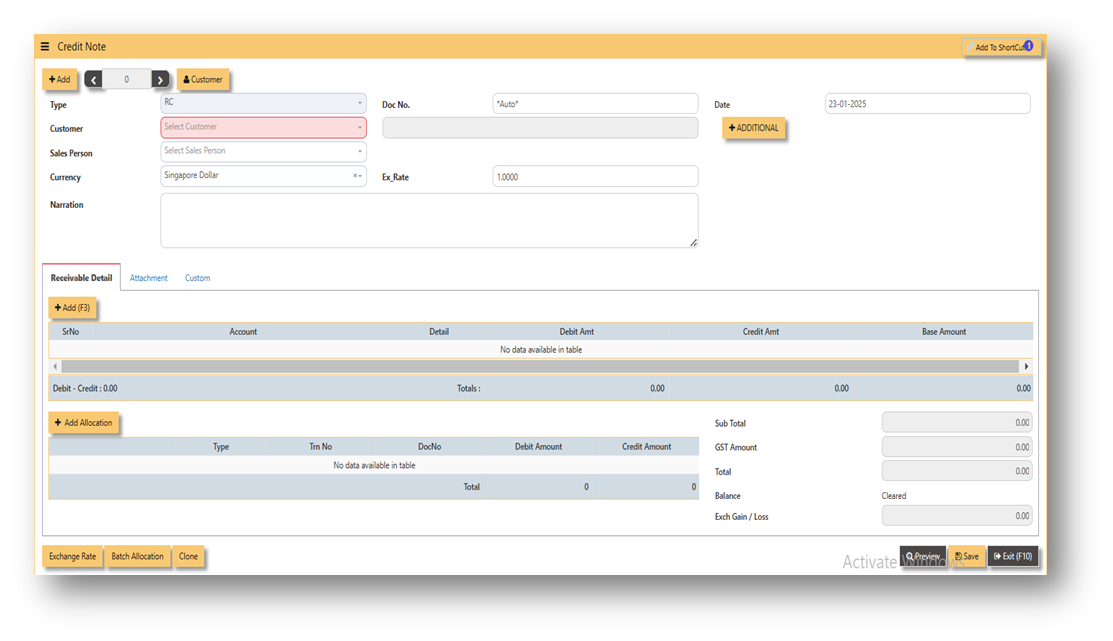Click into the Narration text area
The width and height of the screenshot is (1113, 641).
(429, 220)
